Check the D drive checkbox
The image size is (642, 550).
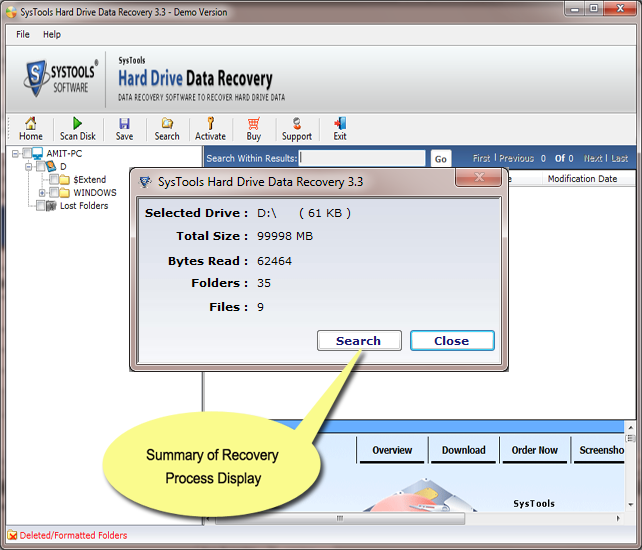(x=41, y=166)
